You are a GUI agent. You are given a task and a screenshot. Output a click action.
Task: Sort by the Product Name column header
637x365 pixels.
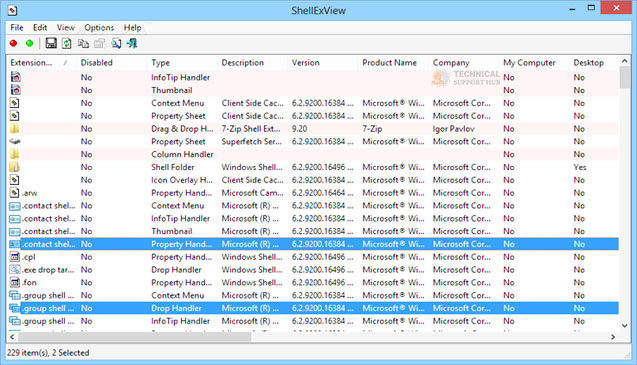394,63
